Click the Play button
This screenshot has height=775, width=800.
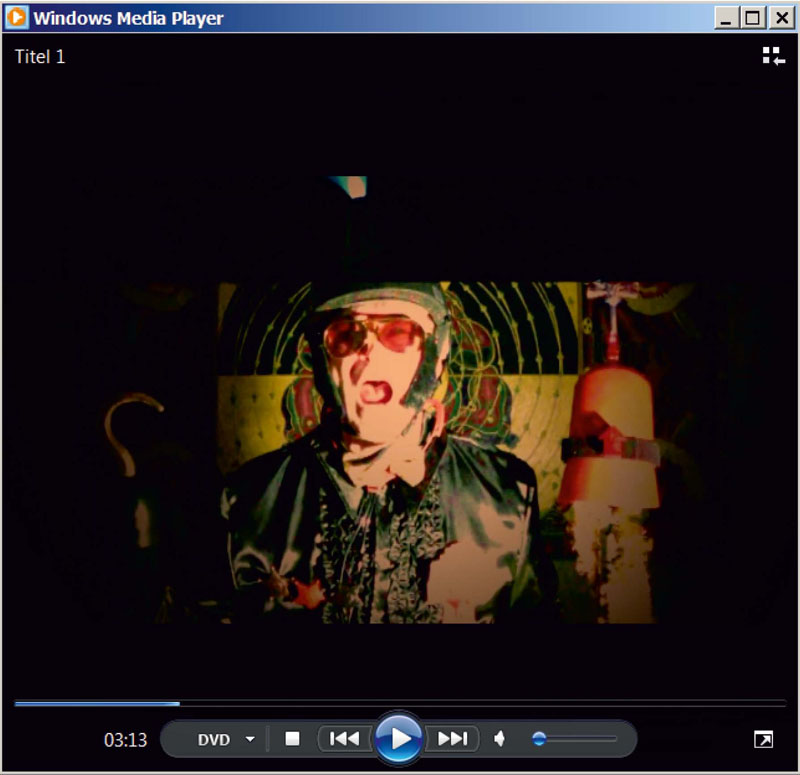tap(398, 738)
